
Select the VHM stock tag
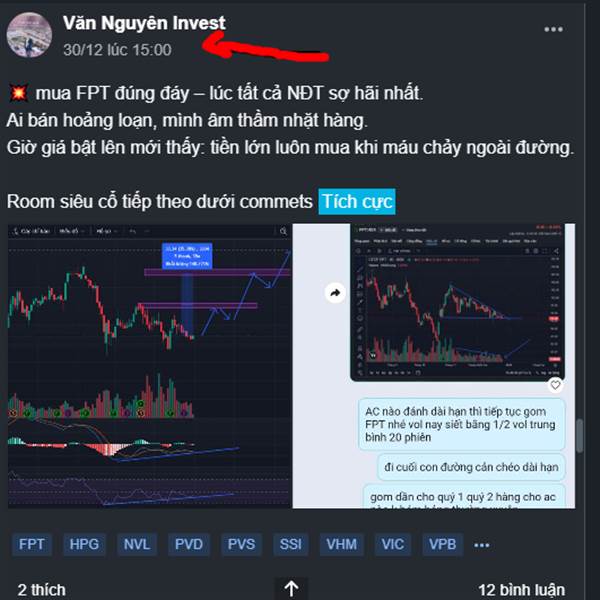[x=341, y=544]
